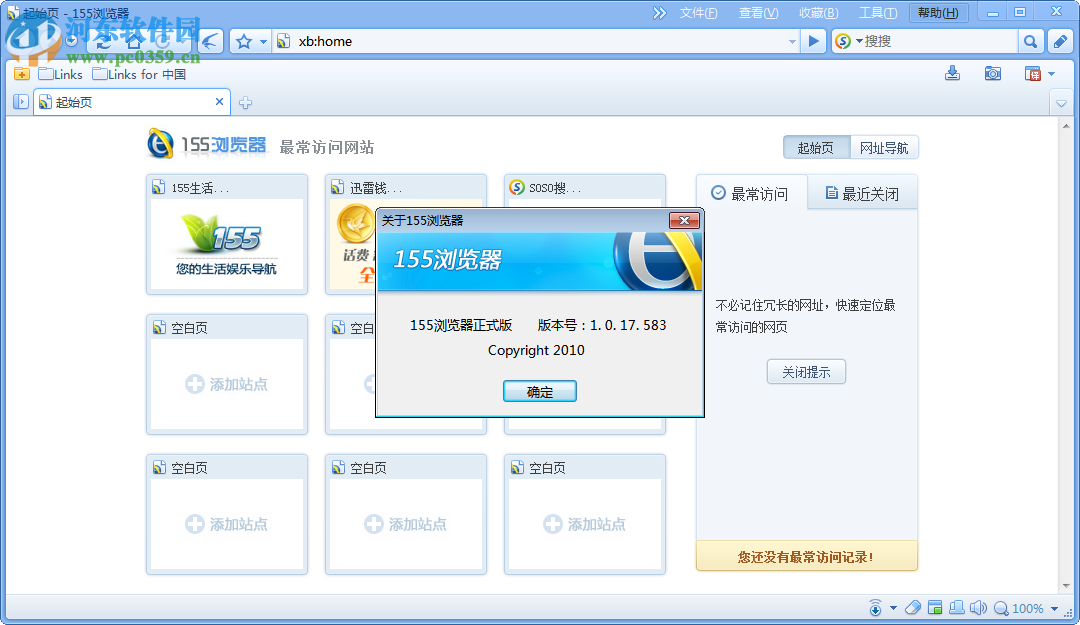
Task: Click 确定 in the about dialog
Action: 540,391
